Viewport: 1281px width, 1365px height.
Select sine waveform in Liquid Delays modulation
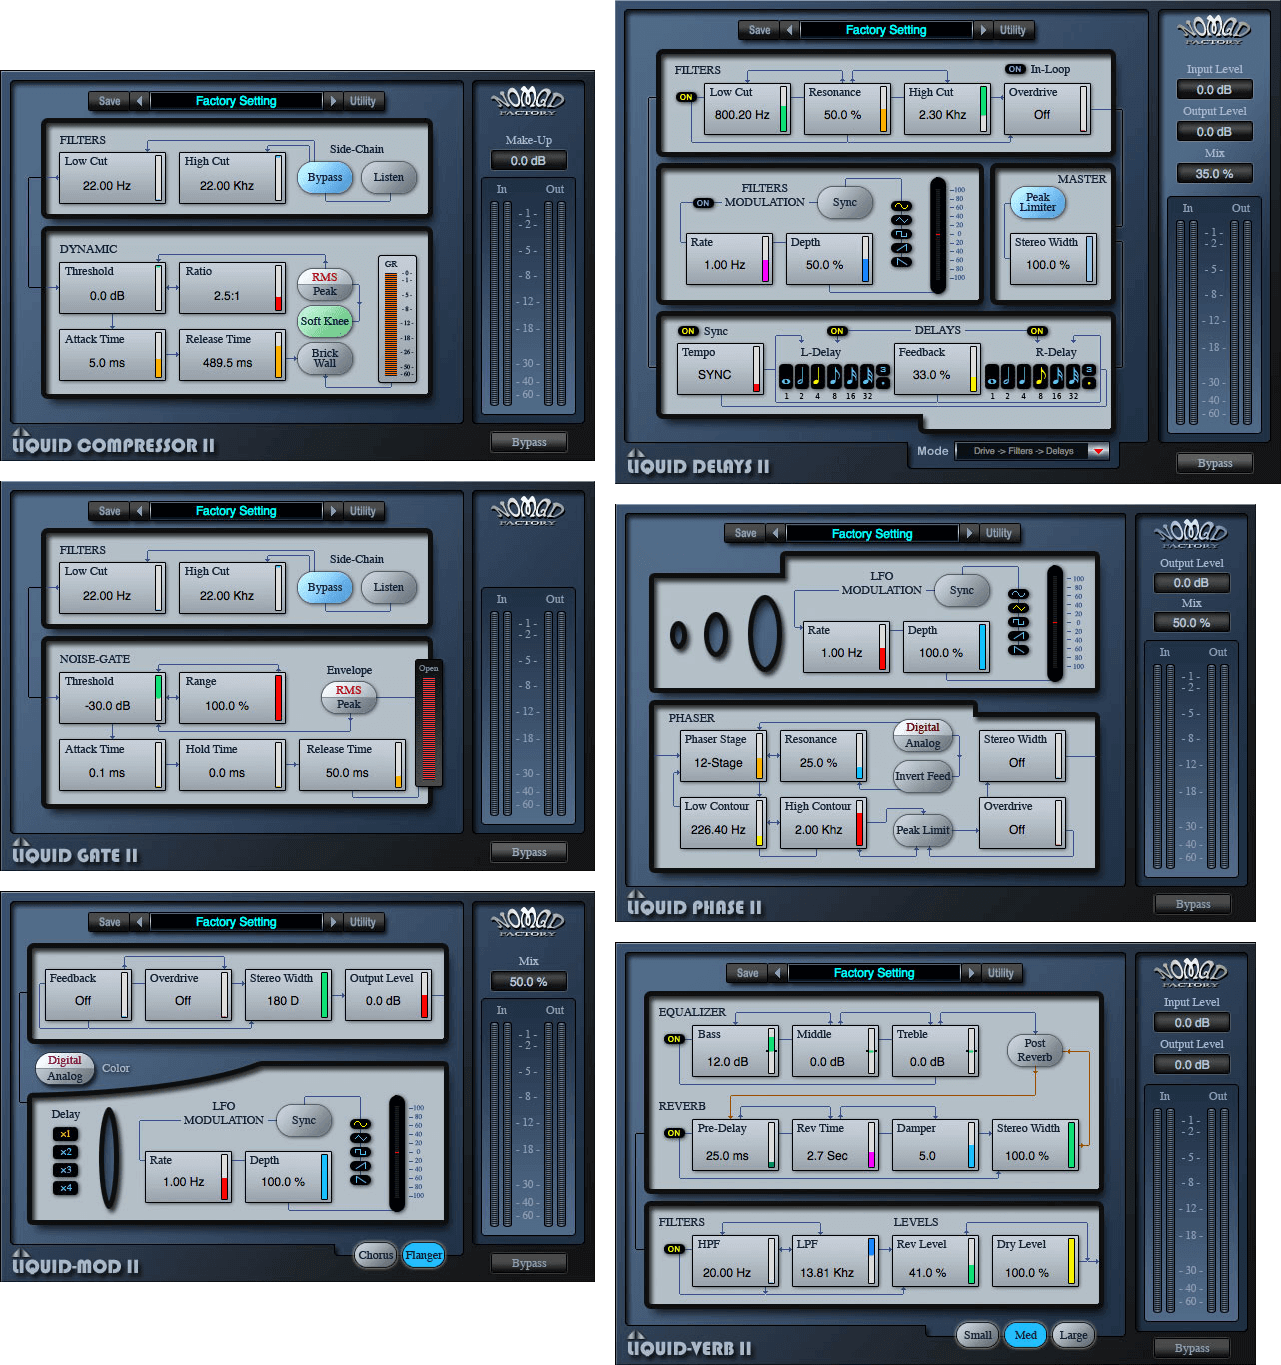tap(901, 206)
